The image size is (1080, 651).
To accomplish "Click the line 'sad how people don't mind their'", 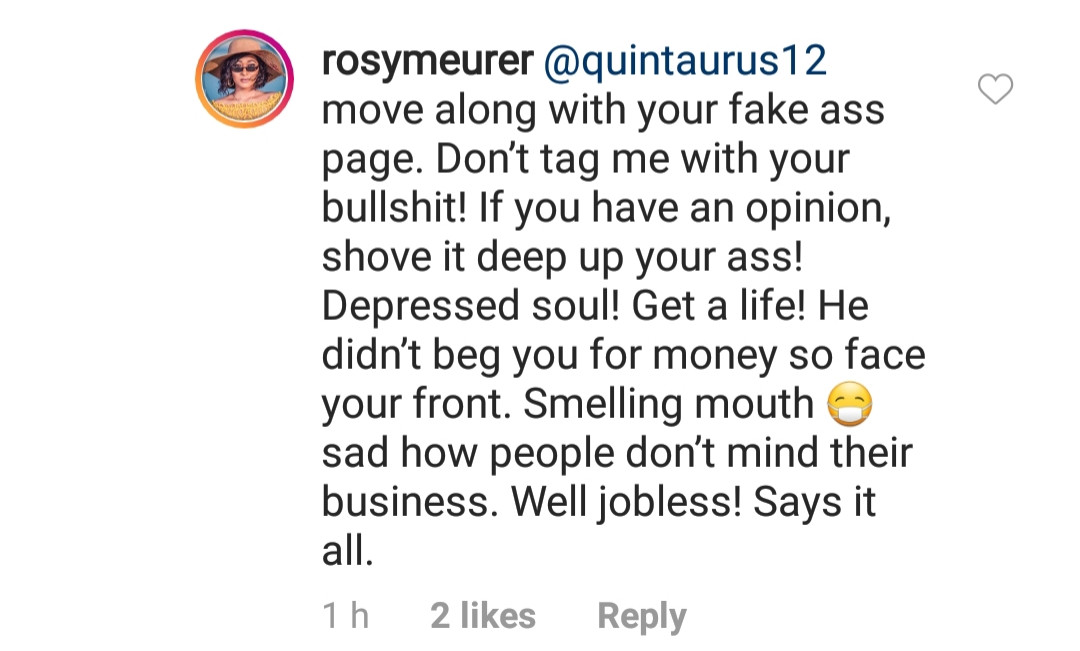I will pos(617,453).
